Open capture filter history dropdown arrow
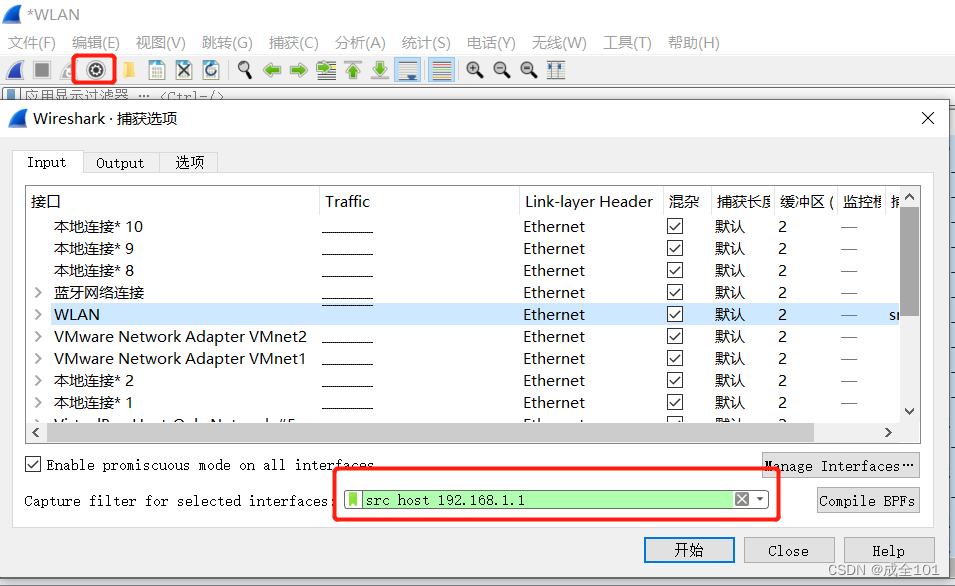 [759, 500]
